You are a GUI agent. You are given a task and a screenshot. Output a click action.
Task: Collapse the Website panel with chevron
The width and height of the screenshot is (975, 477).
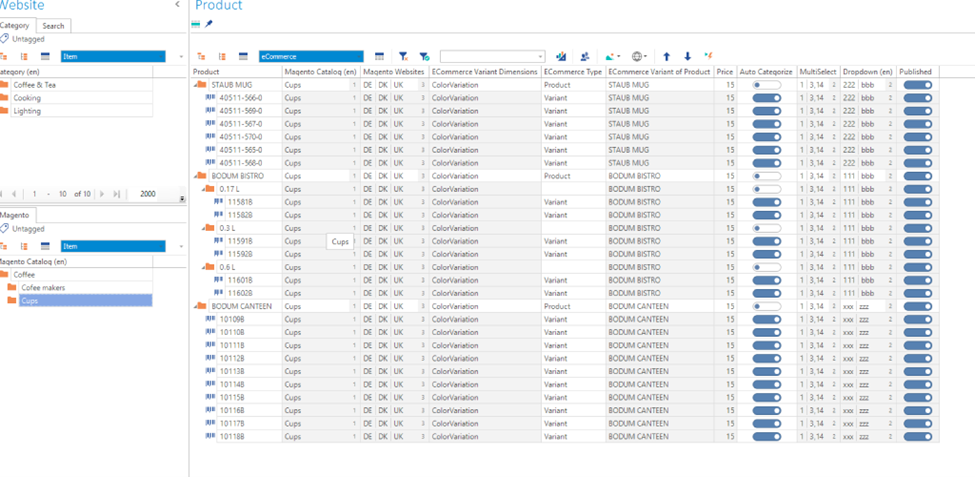pyautogui.click(x=177, y=4)
